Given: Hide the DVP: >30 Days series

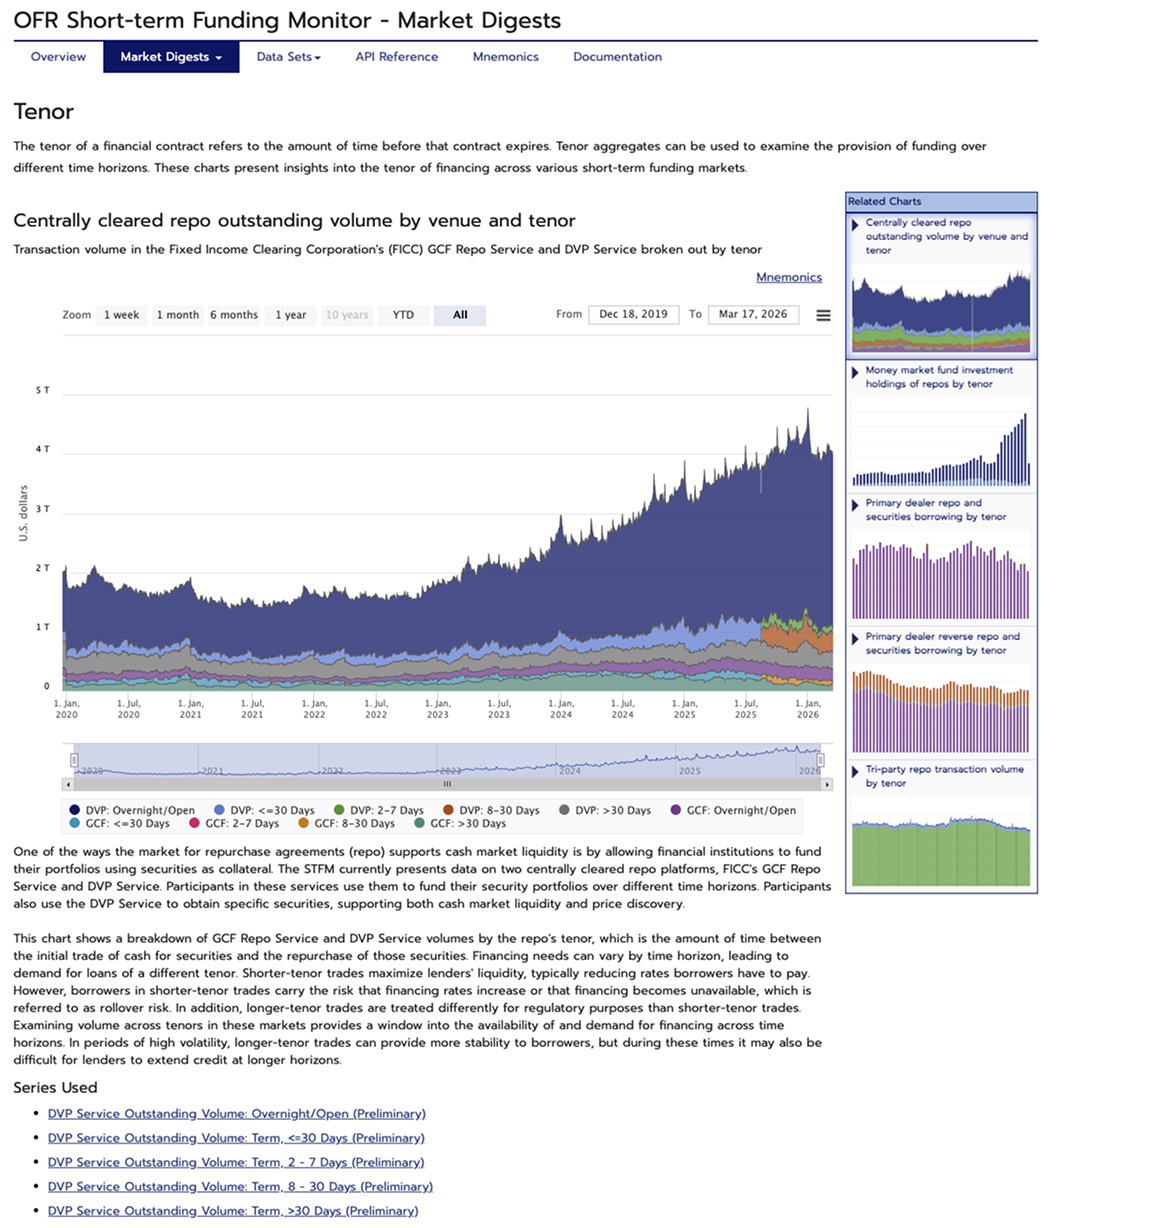Looking at the screenshot, I should pos(604,810).
